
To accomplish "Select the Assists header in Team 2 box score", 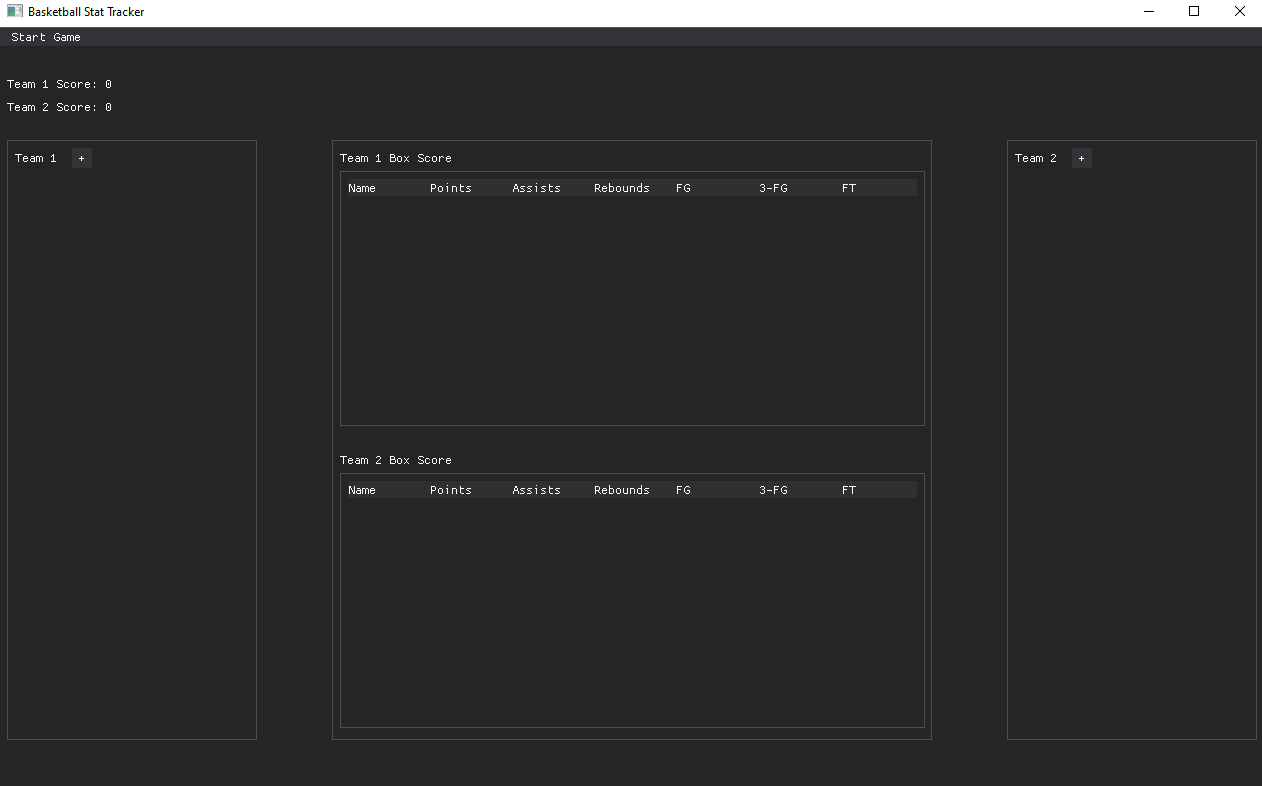I will click(536, 489).
